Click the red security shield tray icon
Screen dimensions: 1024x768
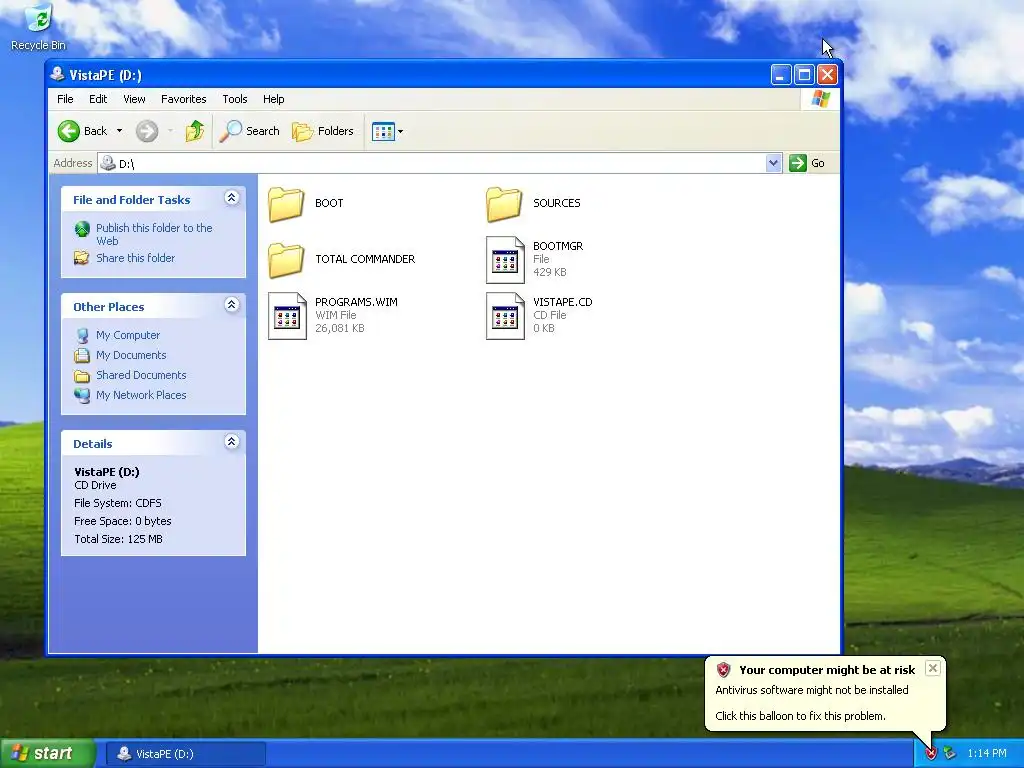pos(931,754)
